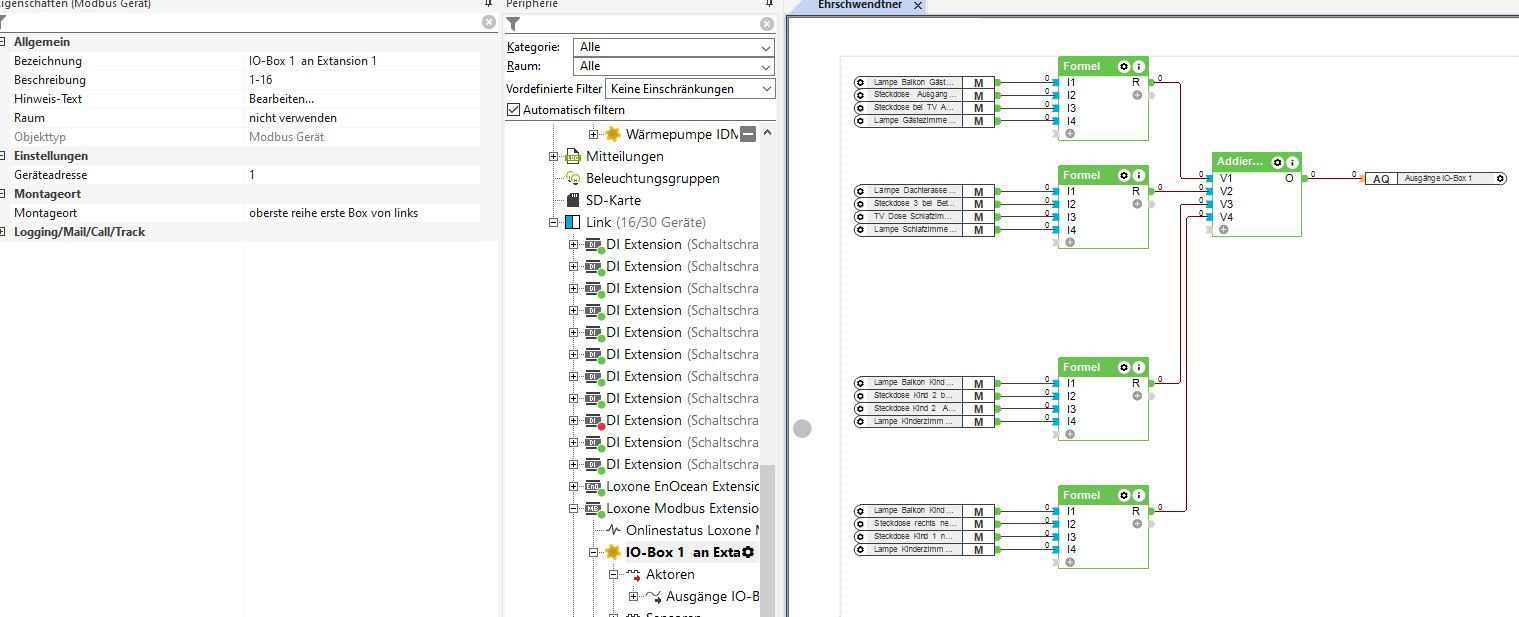Expand Loxone EnOcean Extension node

click(574, 486)
